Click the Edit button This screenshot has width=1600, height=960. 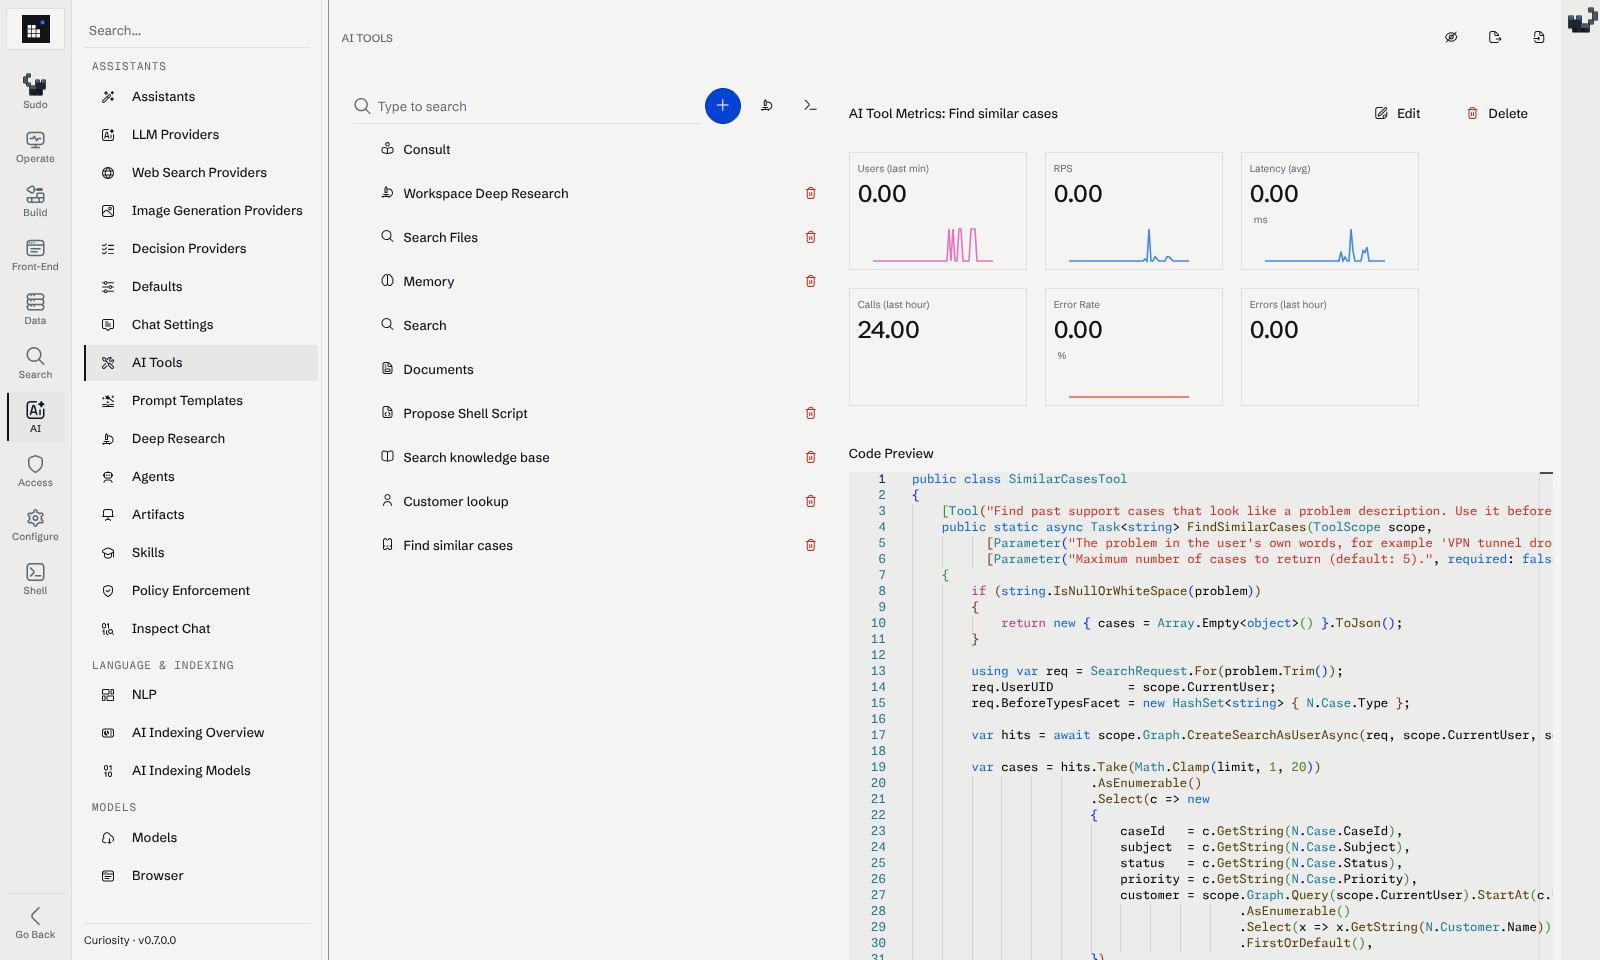1397,113
